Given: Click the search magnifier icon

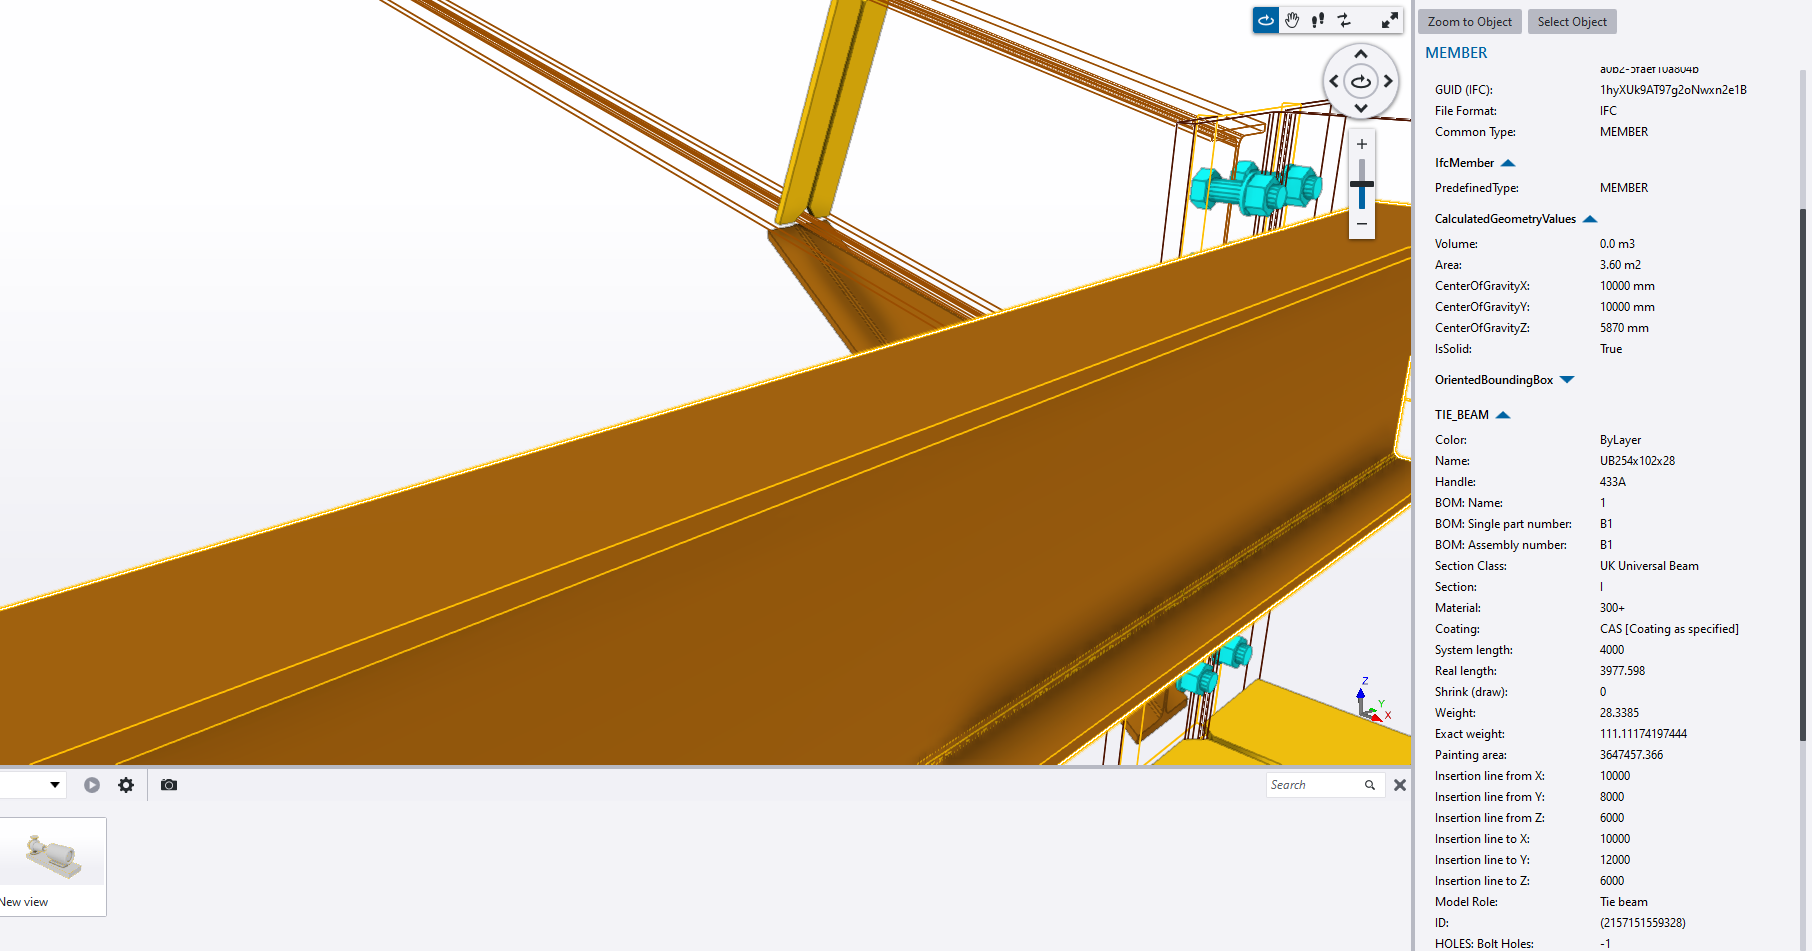Looking at the screenshot, I should point(1370,785).
